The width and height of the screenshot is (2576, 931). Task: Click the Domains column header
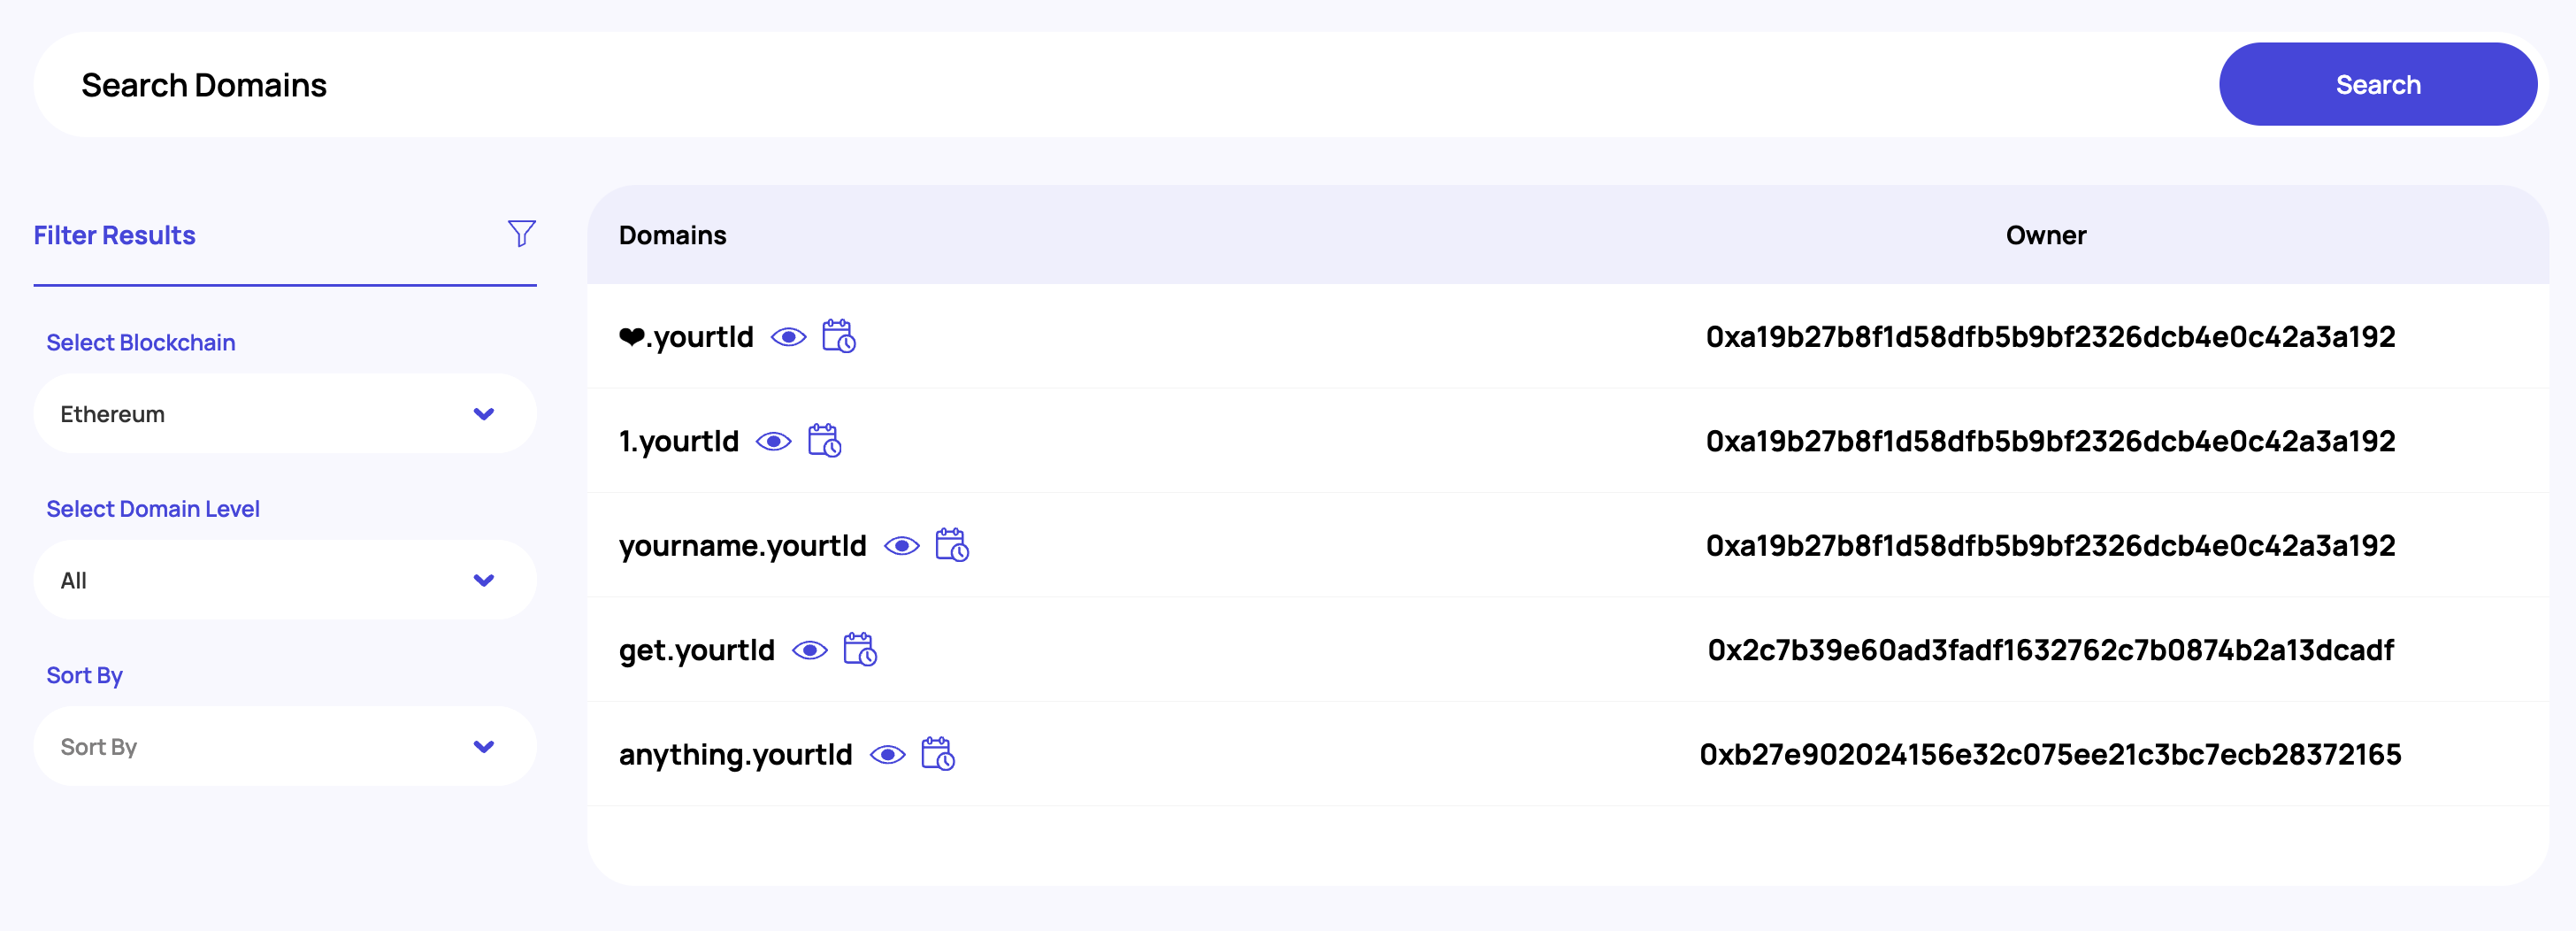pos(672,235)
